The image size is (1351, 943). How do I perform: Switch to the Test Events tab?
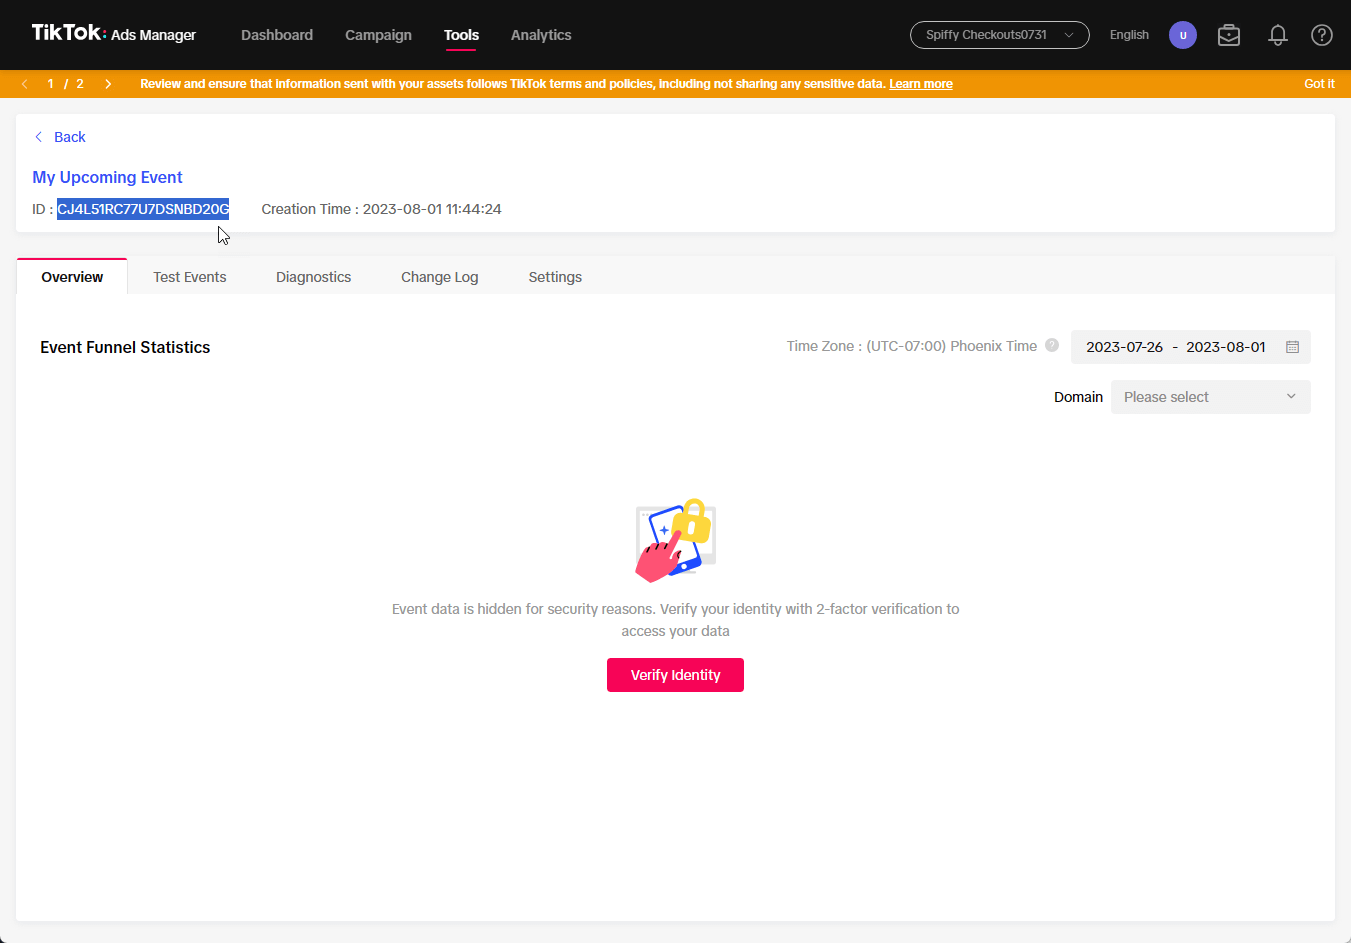click(x=190, y=277)
